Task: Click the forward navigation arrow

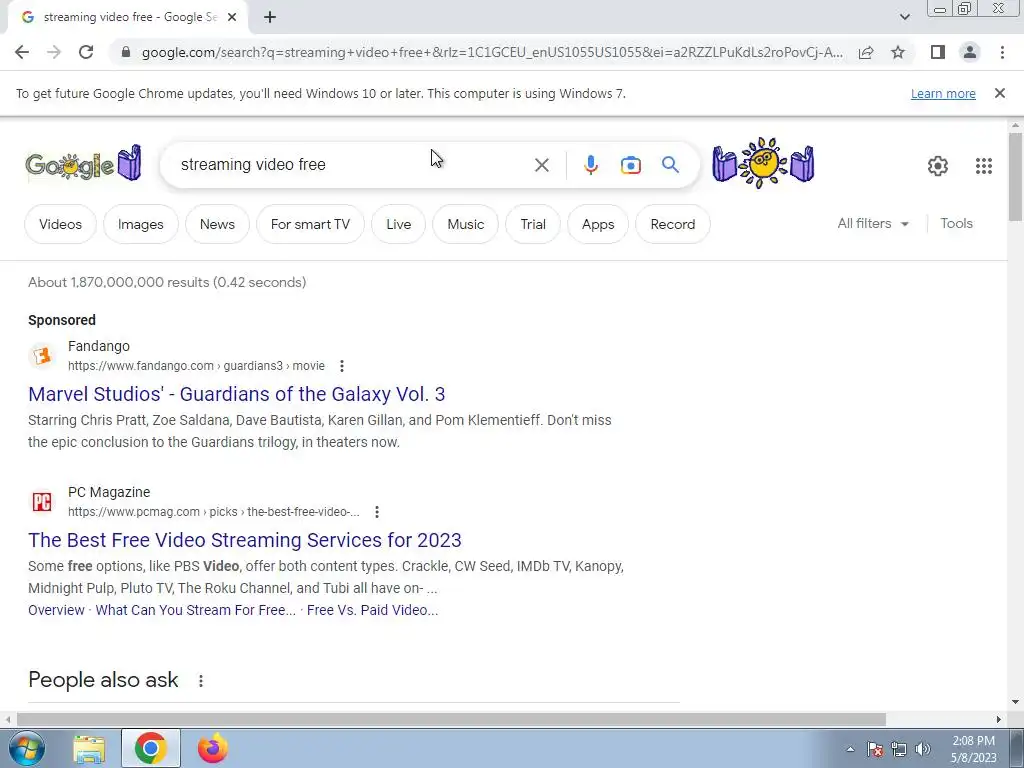Action: point(54,52)
